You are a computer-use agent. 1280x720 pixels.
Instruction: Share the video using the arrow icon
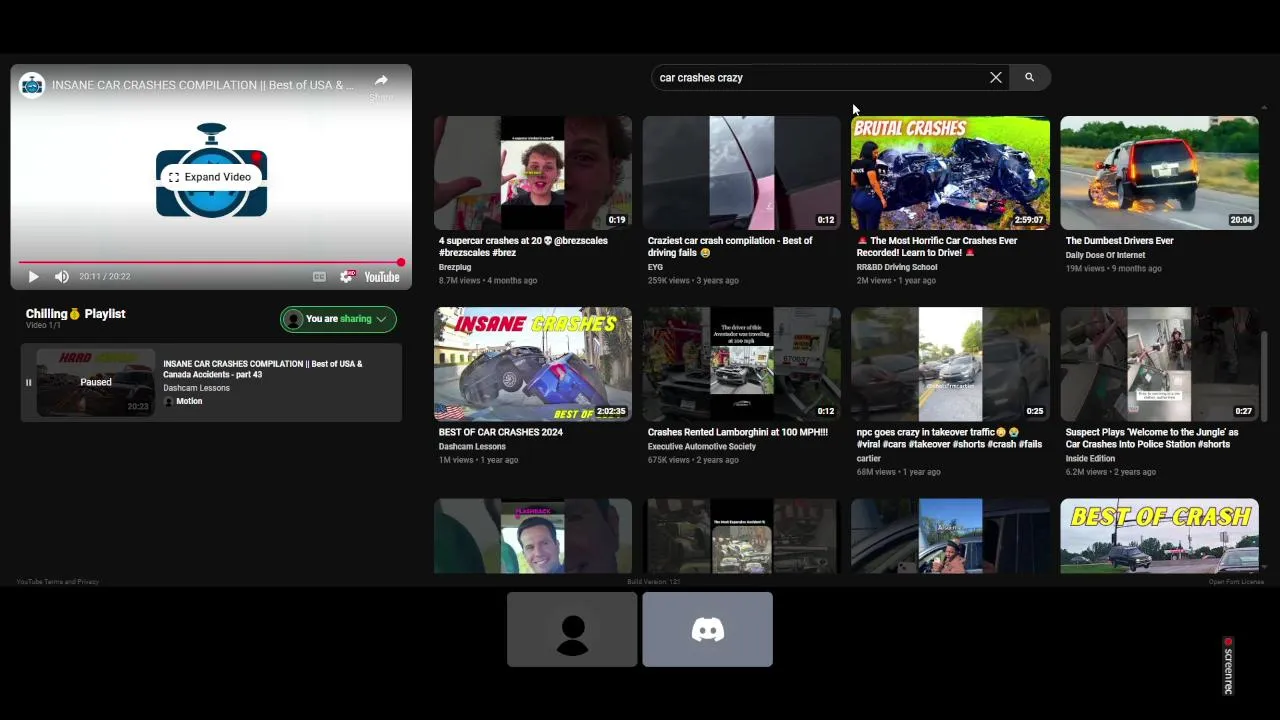(381, 81)
